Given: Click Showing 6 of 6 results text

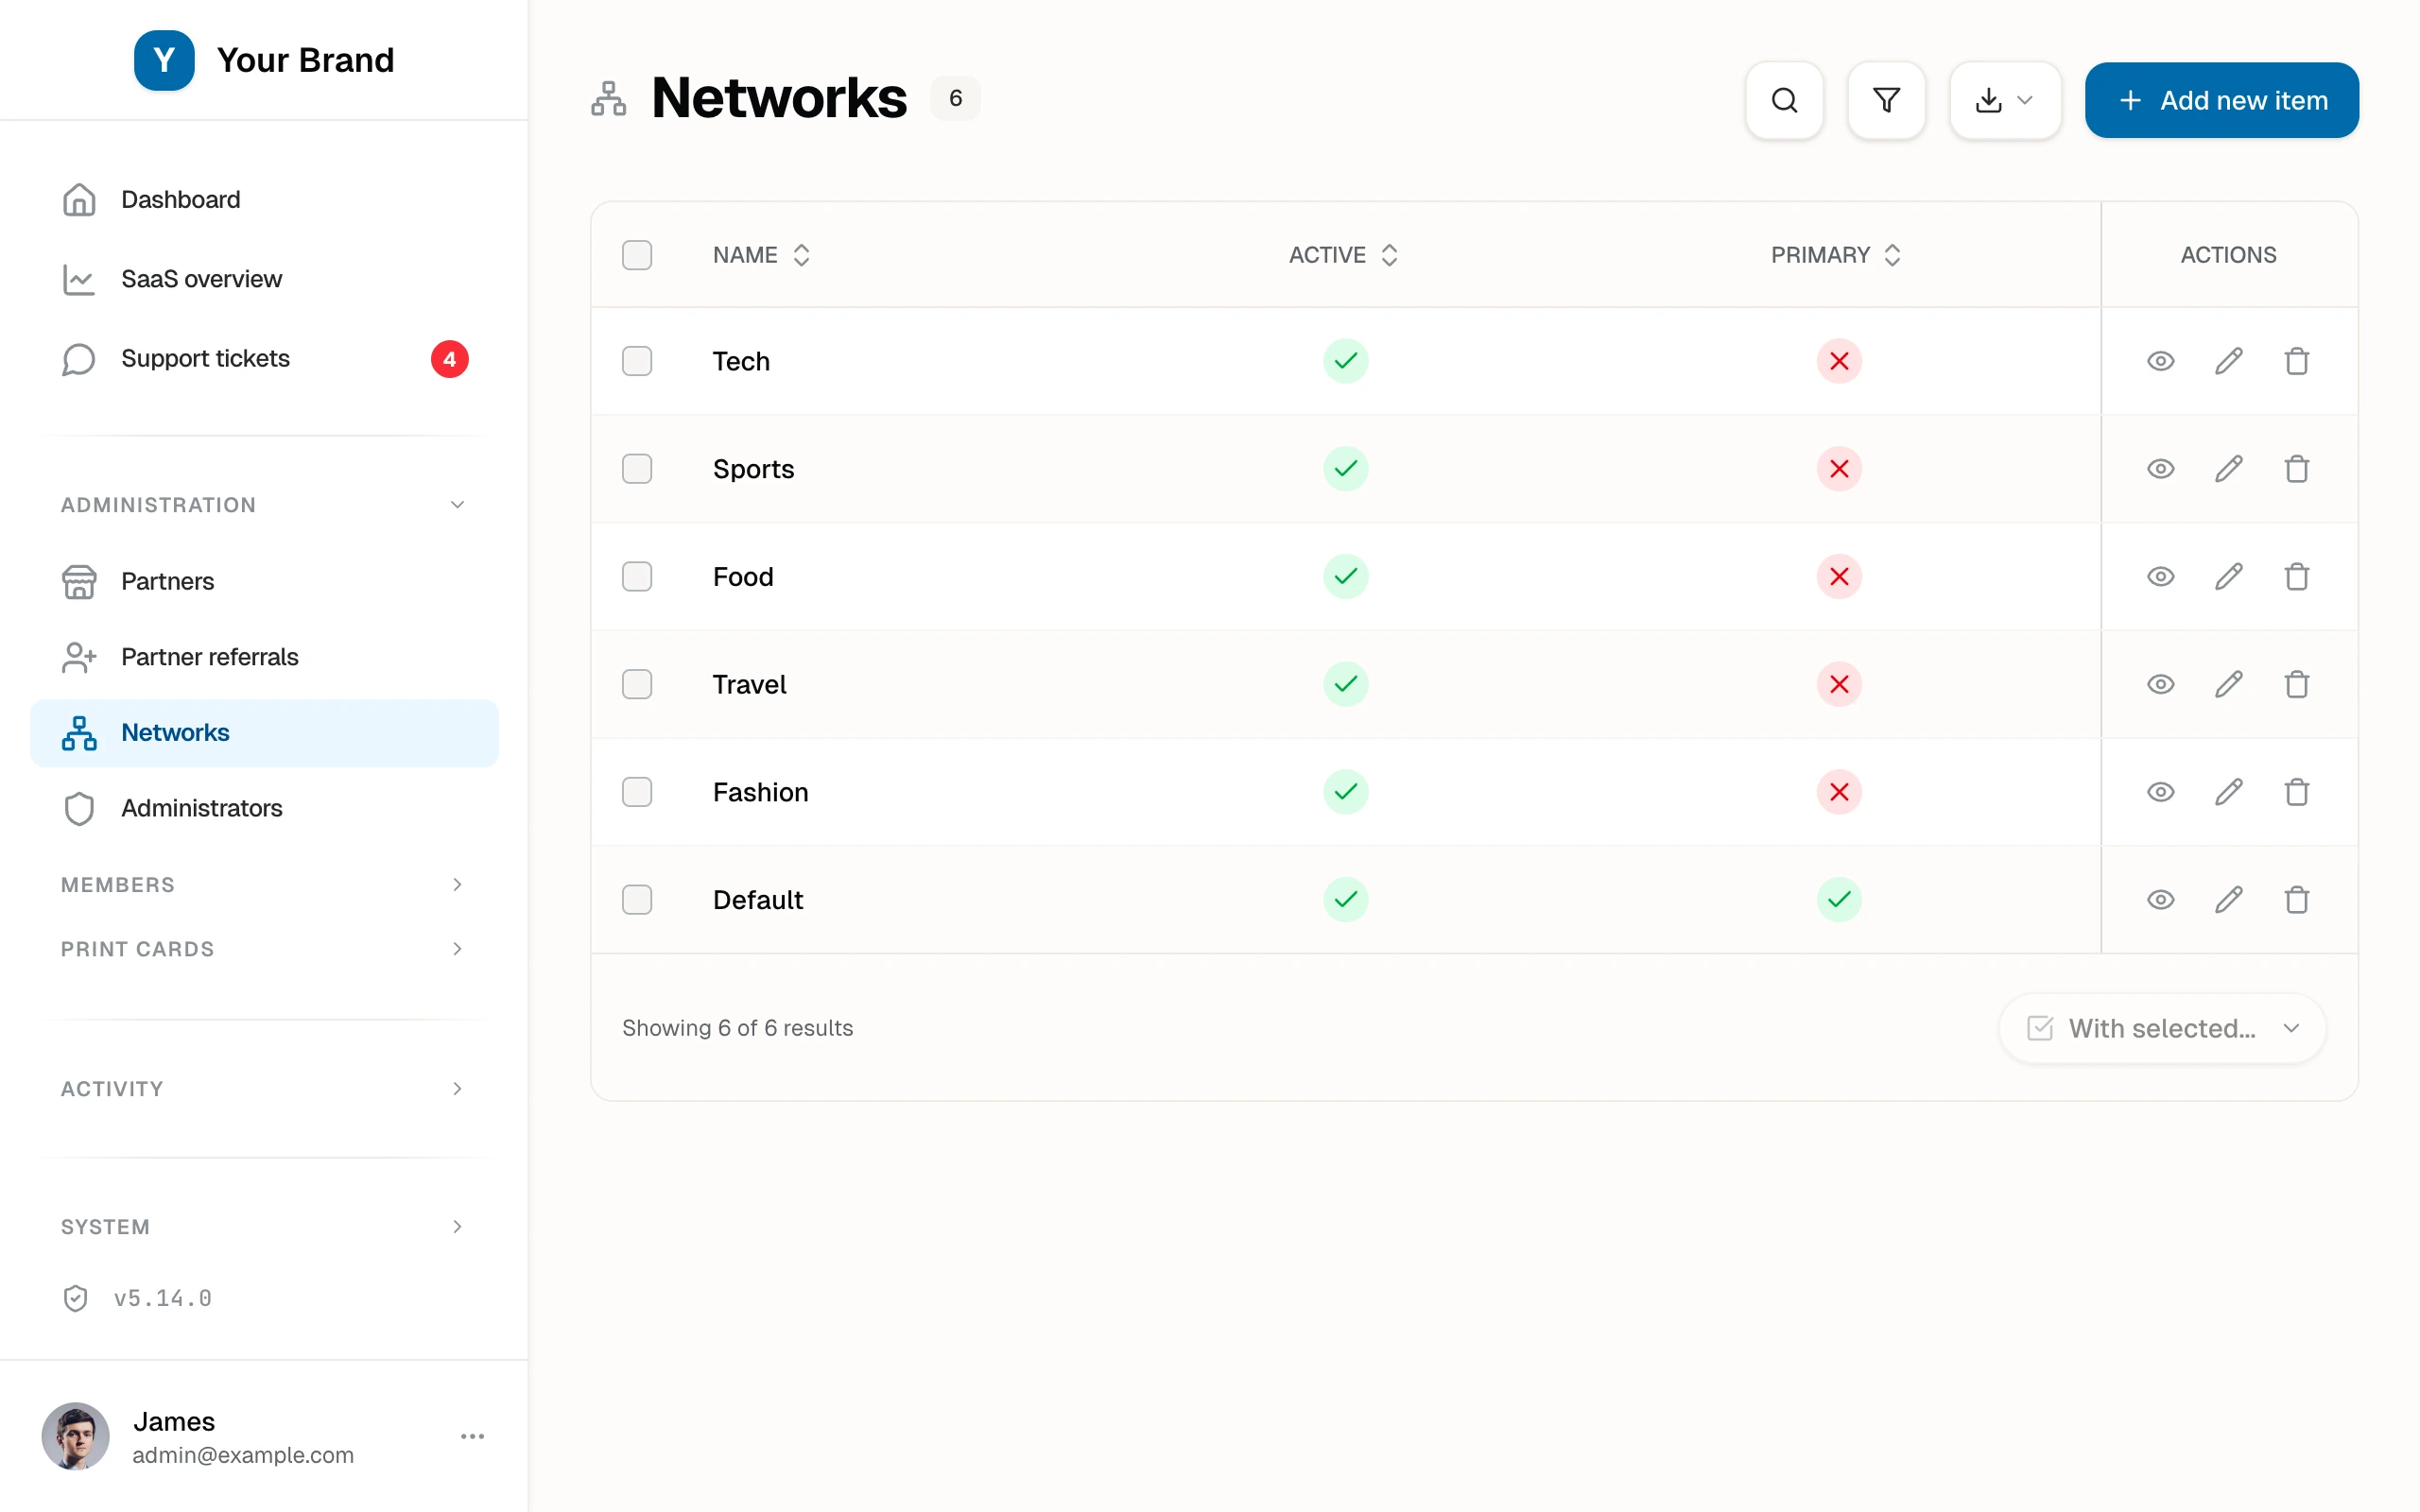Looking at the screenshot, I should tap(737, 1028).
